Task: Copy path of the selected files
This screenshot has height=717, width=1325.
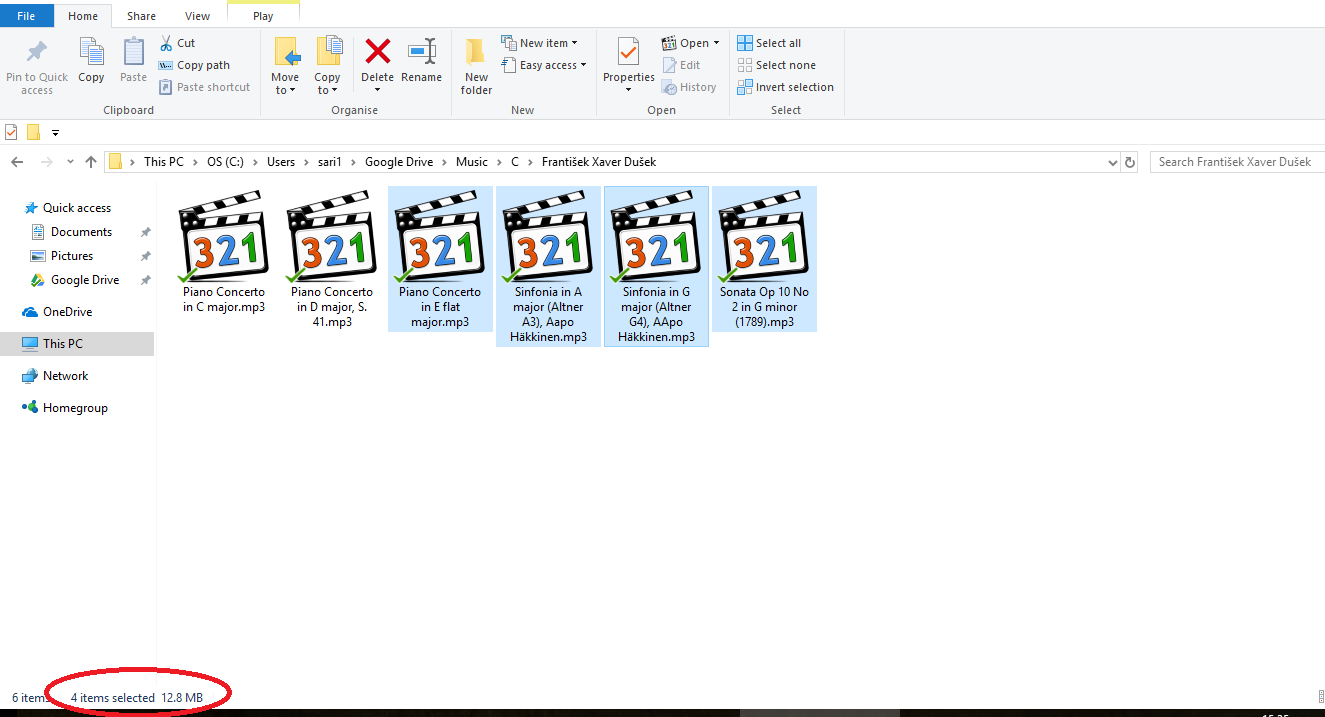Action: 196,64
